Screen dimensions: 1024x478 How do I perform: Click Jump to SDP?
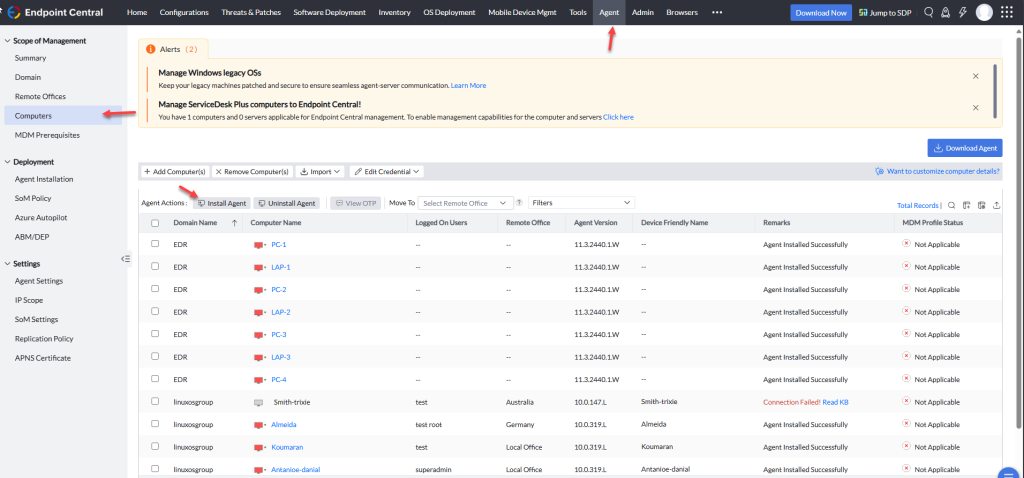click(x=887, y=12)
